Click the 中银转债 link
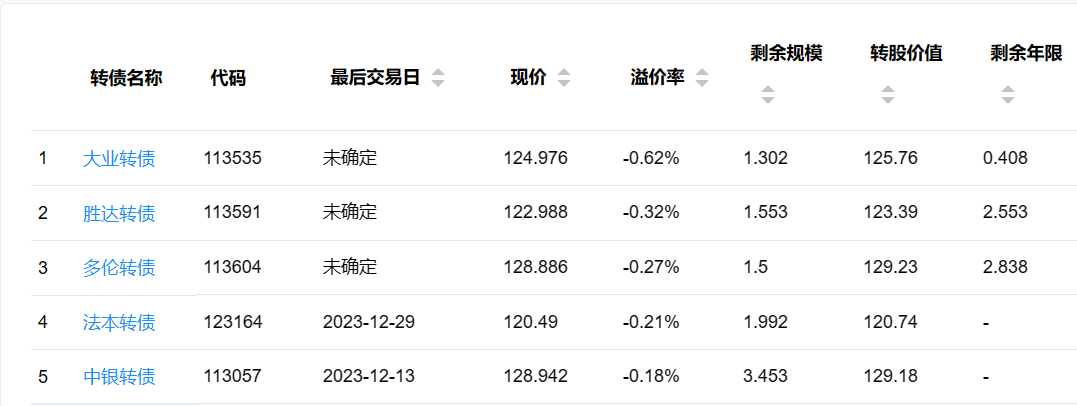Screen dimensions: 1077x406 coord(119,377)
